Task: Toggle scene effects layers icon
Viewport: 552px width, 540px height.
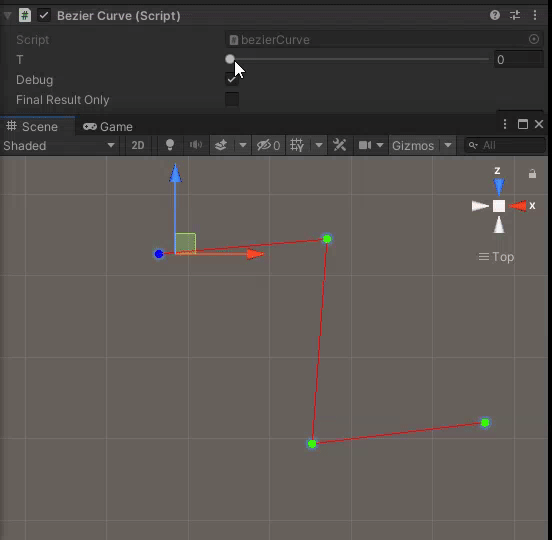Action: pyautogui.click(x=221, y=145)
